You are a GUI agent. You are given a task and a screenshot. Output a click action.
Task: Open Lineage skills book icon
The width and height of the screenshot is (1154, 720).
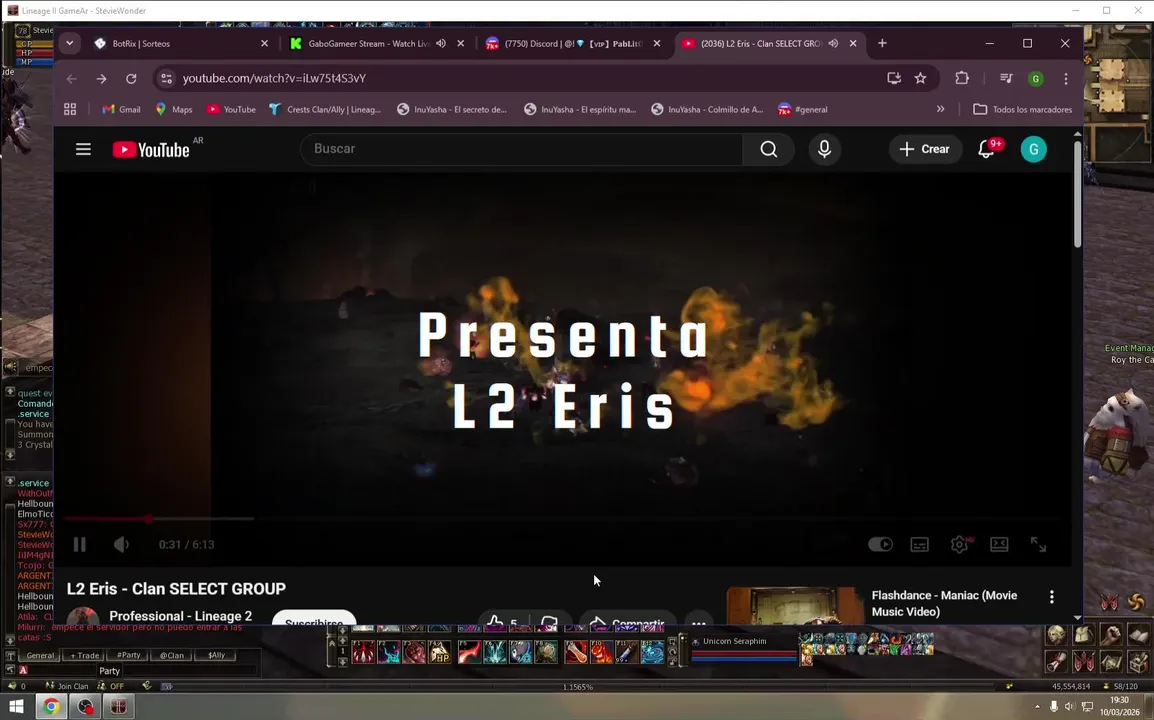point(1138,635)
